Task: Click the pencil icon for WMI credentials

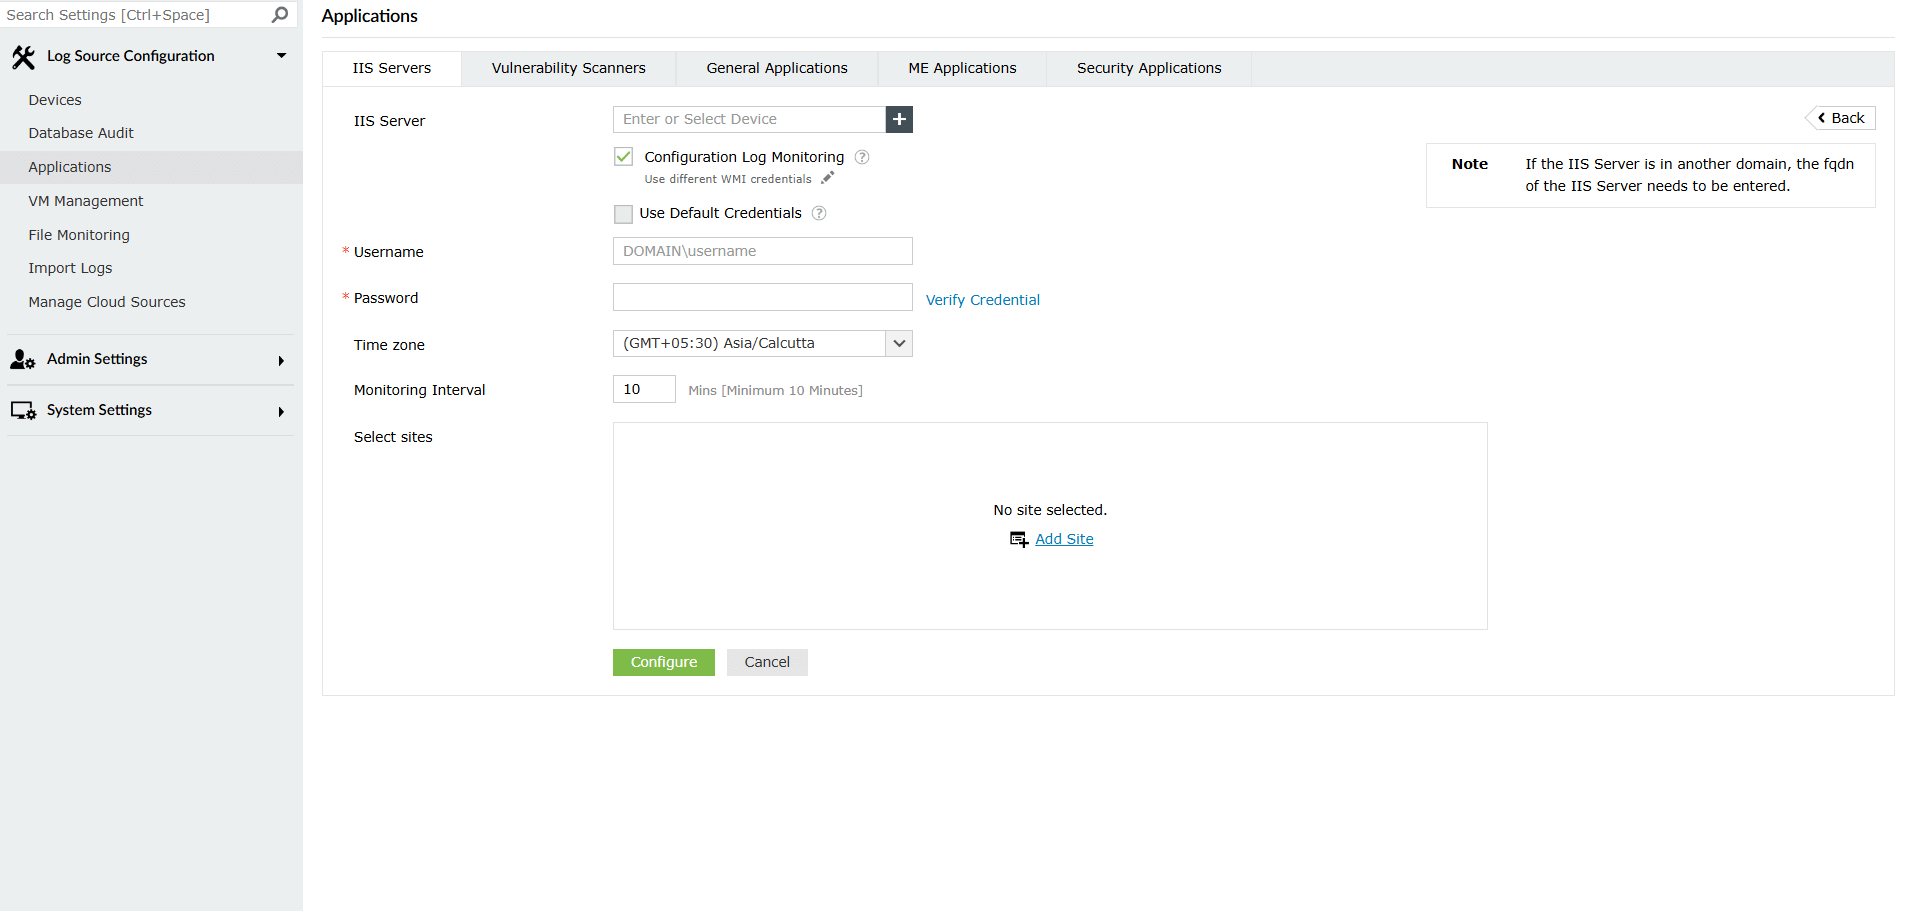Action: 827,177
